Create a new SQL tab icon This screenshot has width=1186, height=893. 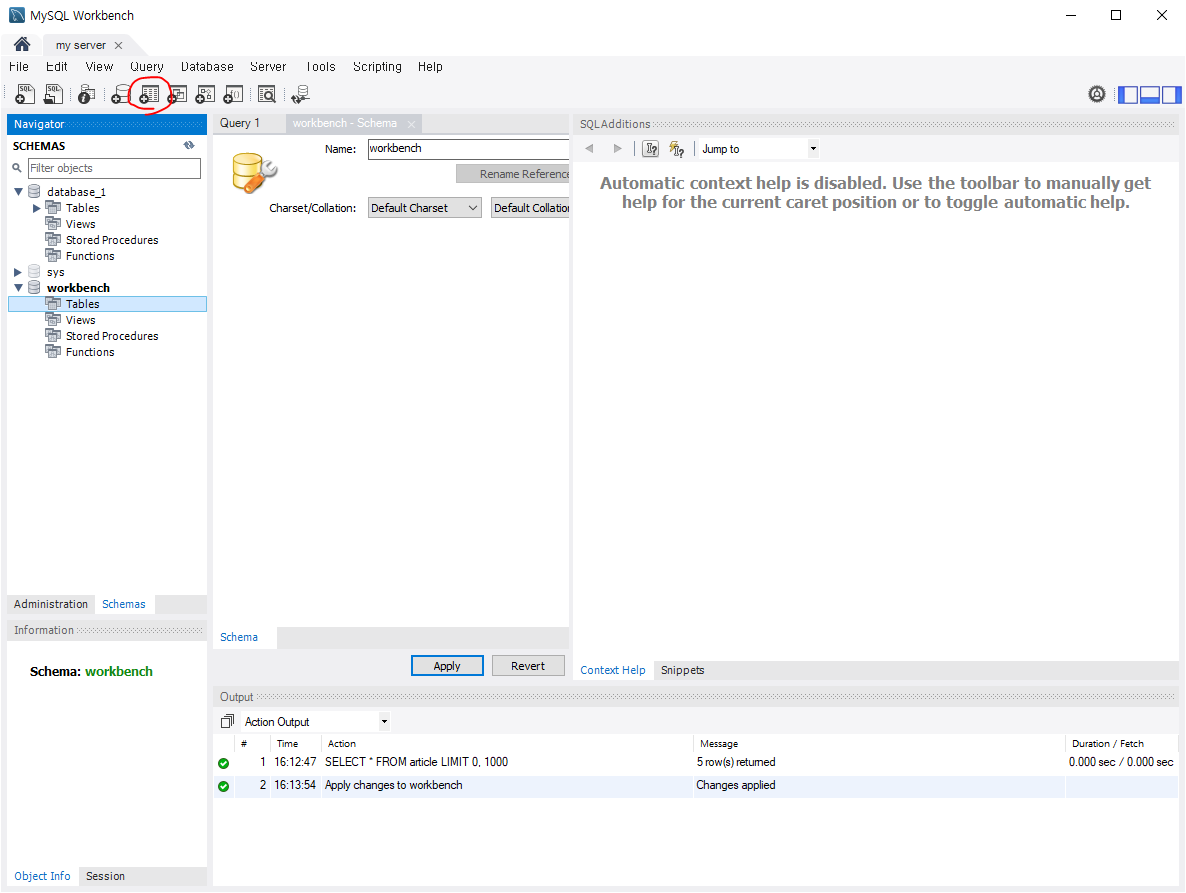pos(25,94)
